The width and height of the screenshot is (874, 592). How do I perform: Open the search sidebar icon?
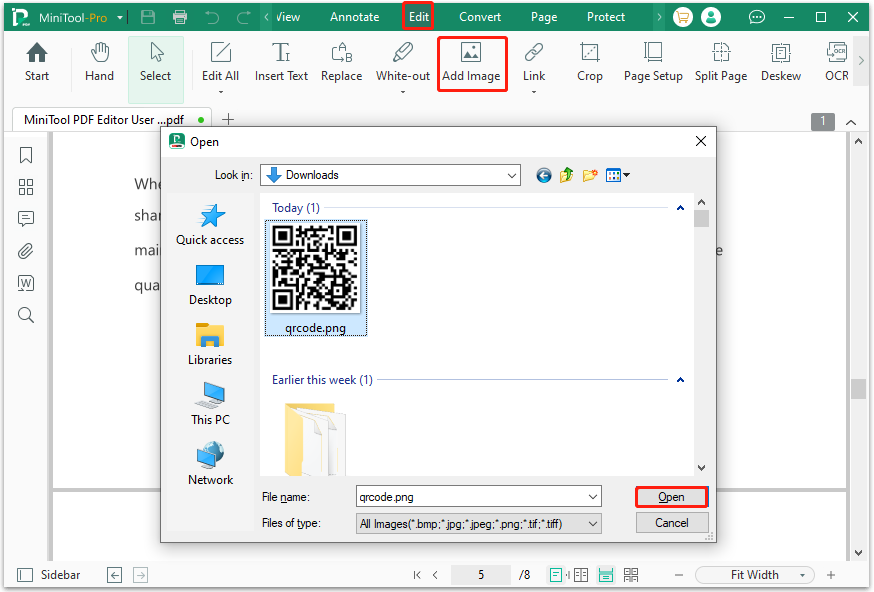click(x=26, y=315)
